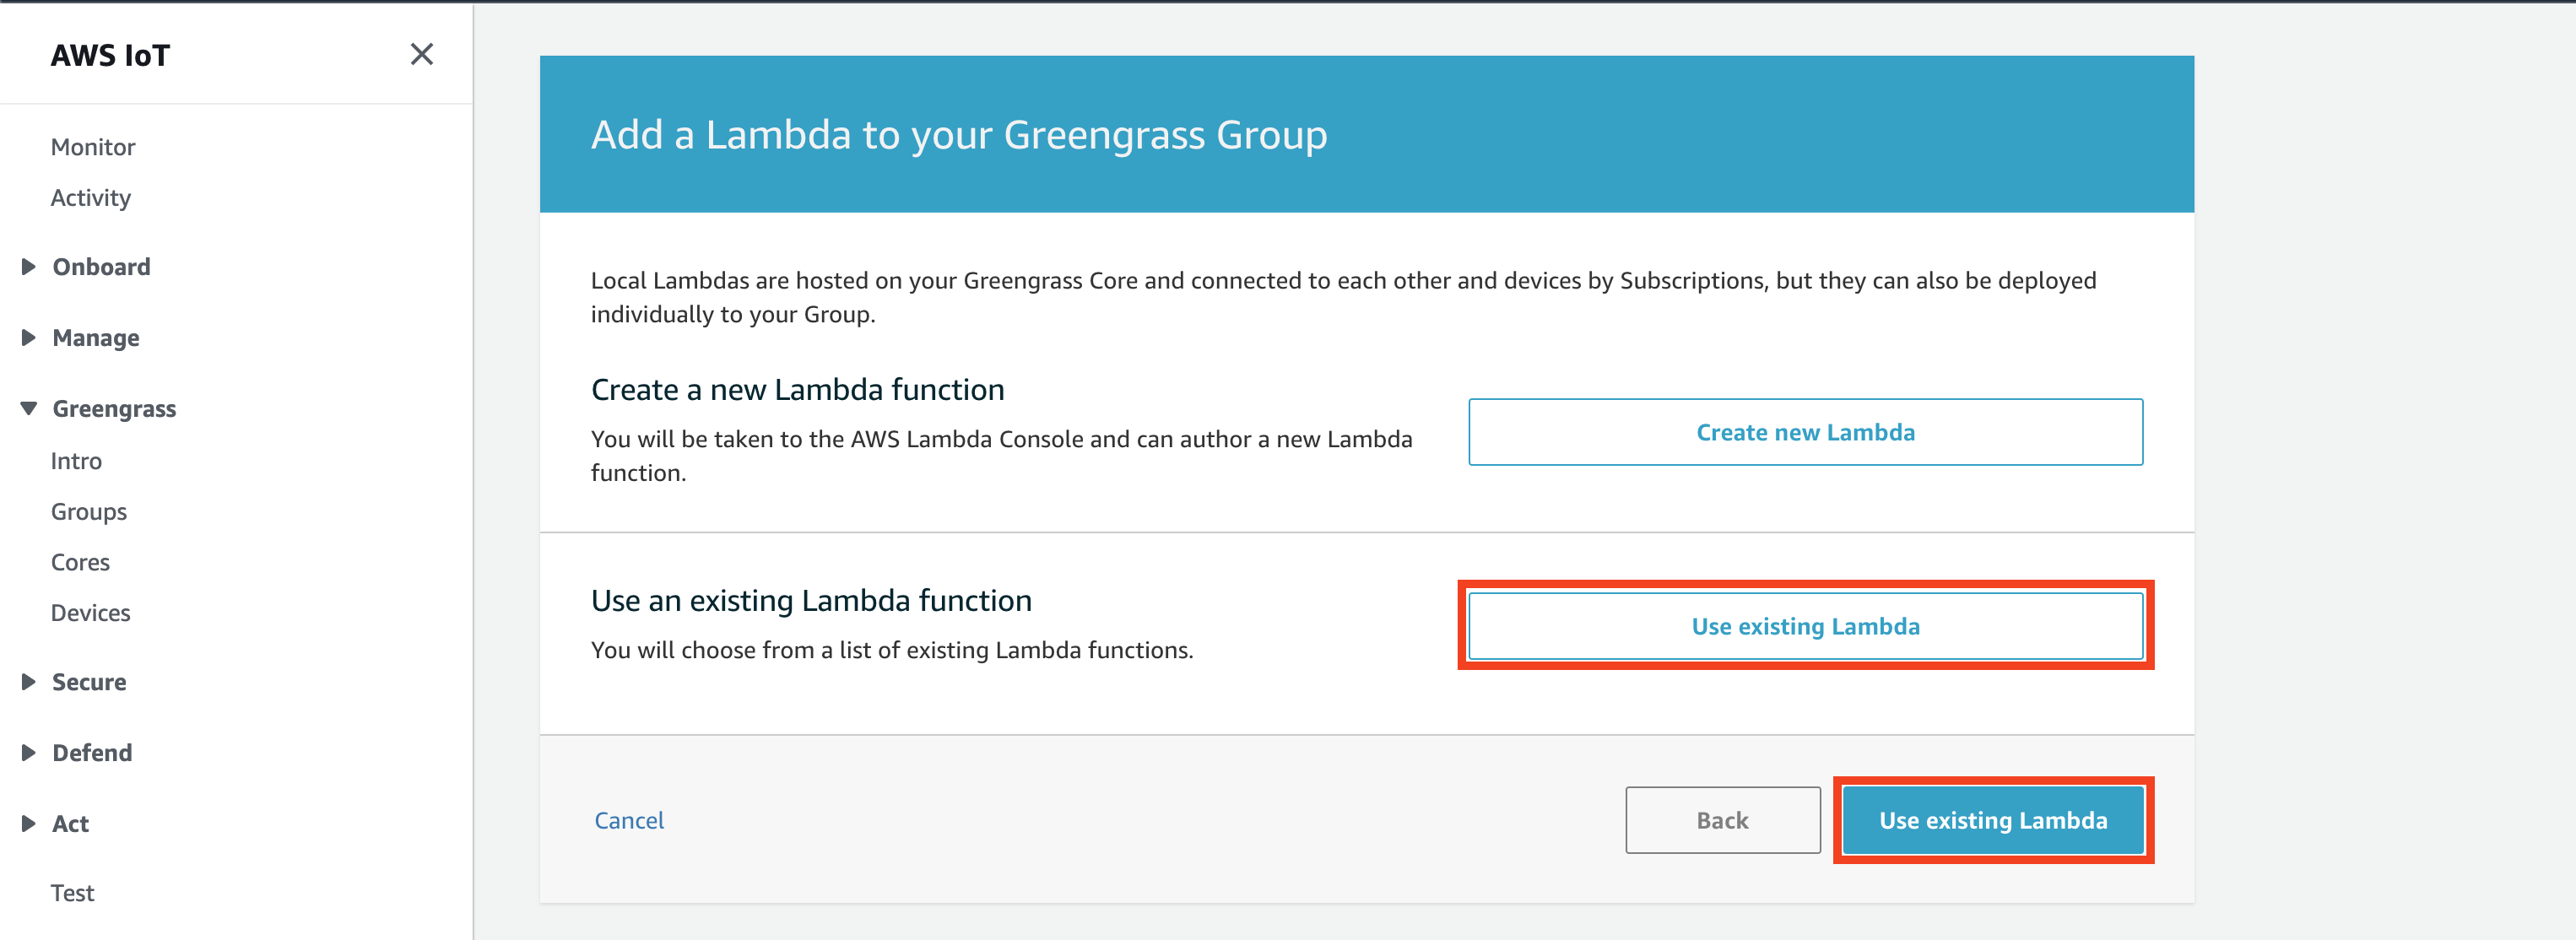Collapse the Greengrass section arrow
Viewport: 2576px width, 940px height.
28,409
